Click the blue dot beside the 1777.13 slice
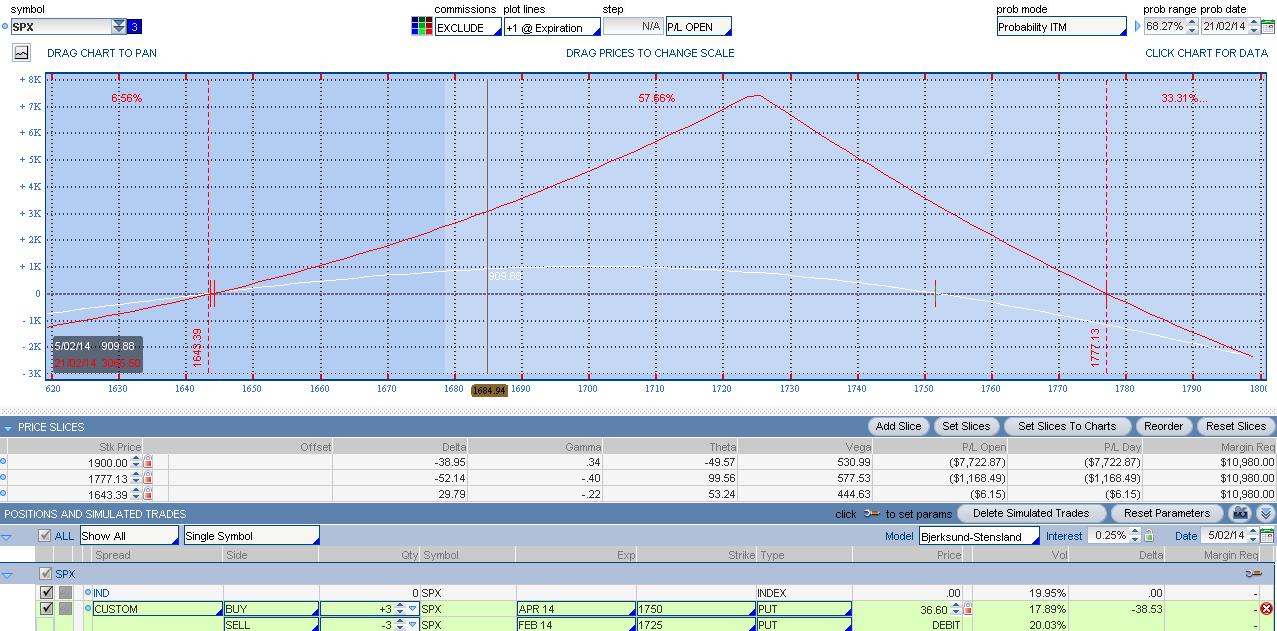 click(x=3, y=478)
